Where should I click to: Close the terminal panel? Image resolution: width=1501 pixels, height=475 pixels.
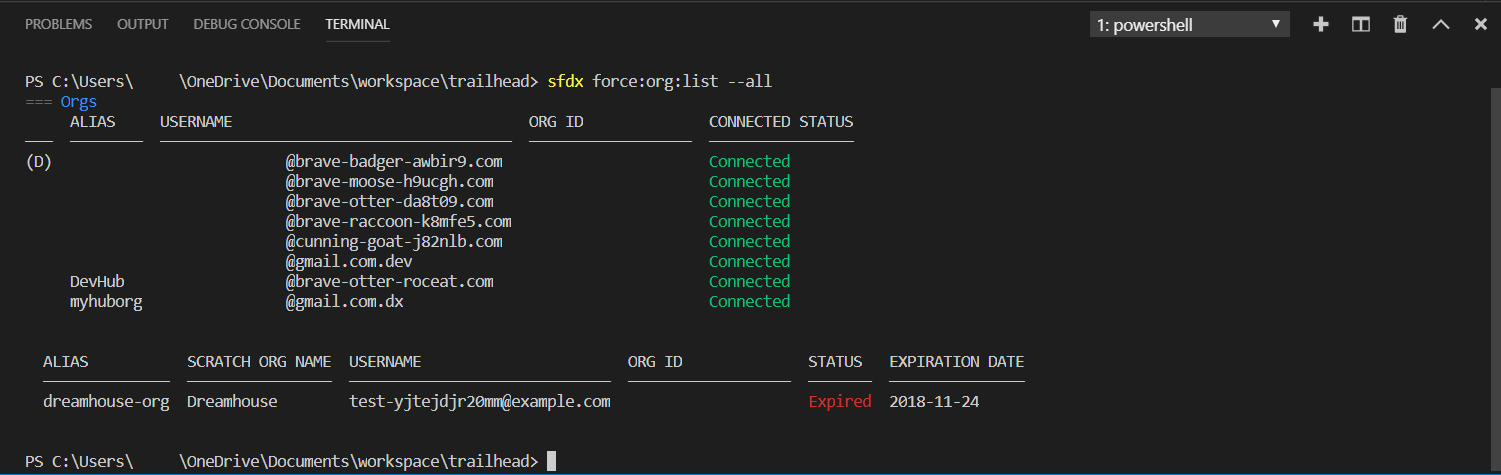coord(1480,24)
